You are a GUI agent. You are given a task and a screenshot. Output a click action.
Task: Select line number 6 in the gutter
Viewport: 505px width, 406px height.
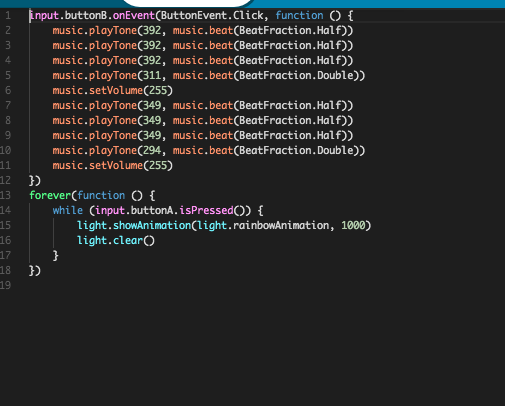pos(8,91)
